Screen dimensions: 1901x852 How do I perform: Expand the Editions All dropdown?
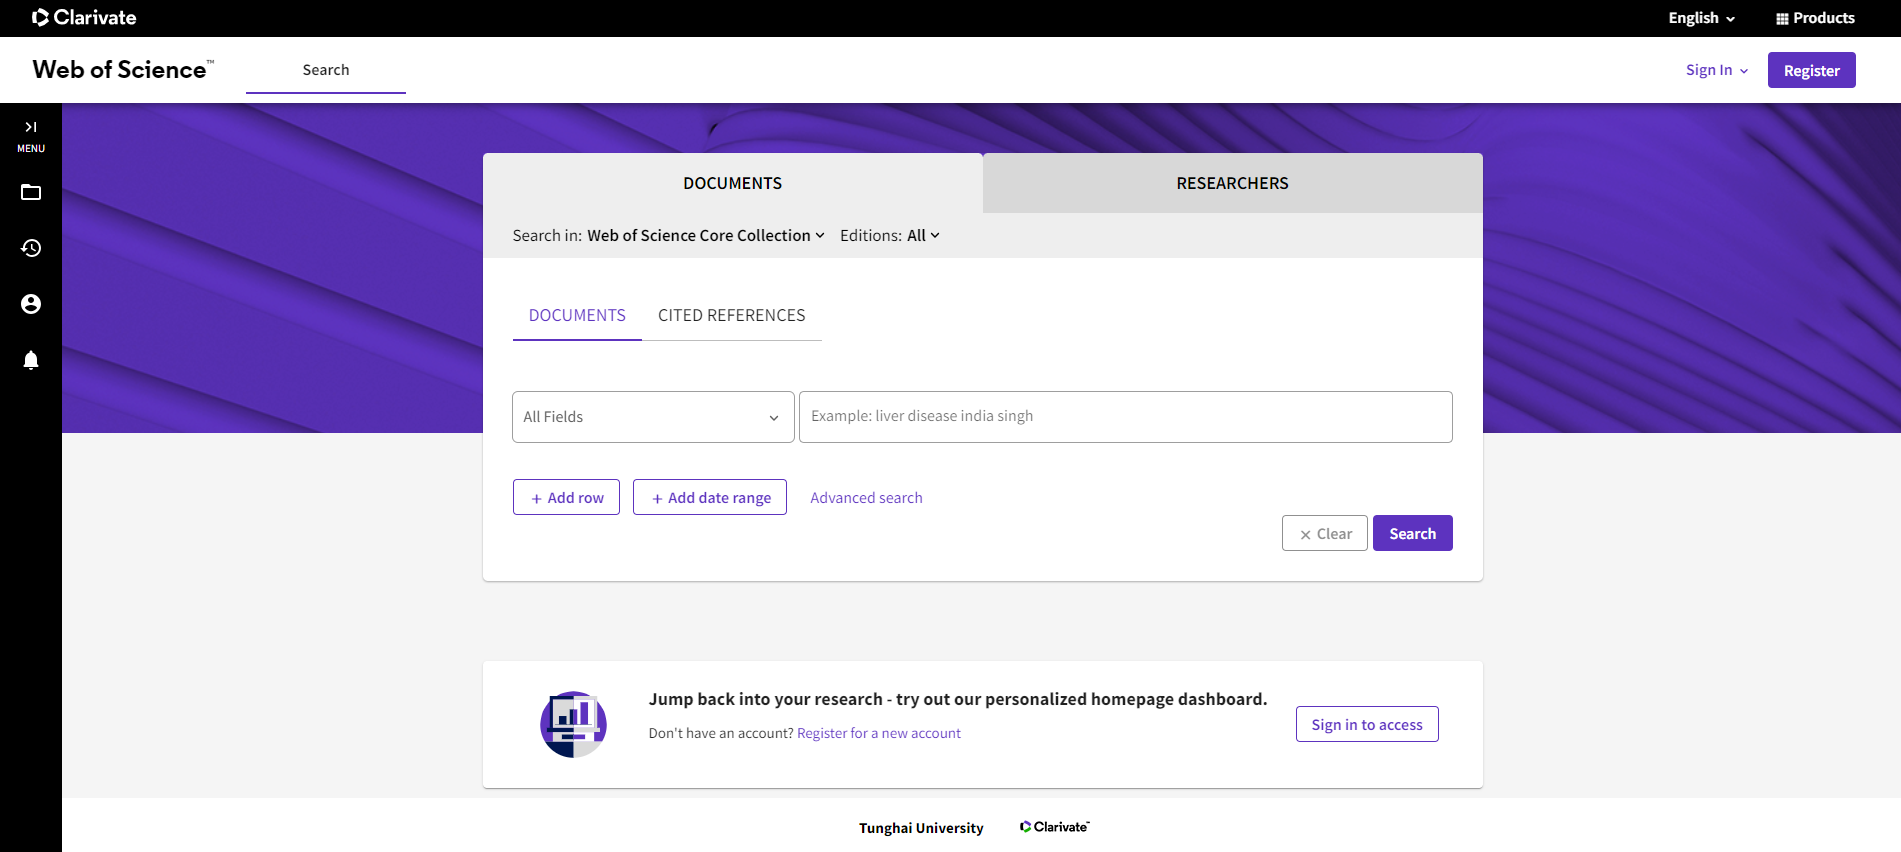[x=923, y=235]
